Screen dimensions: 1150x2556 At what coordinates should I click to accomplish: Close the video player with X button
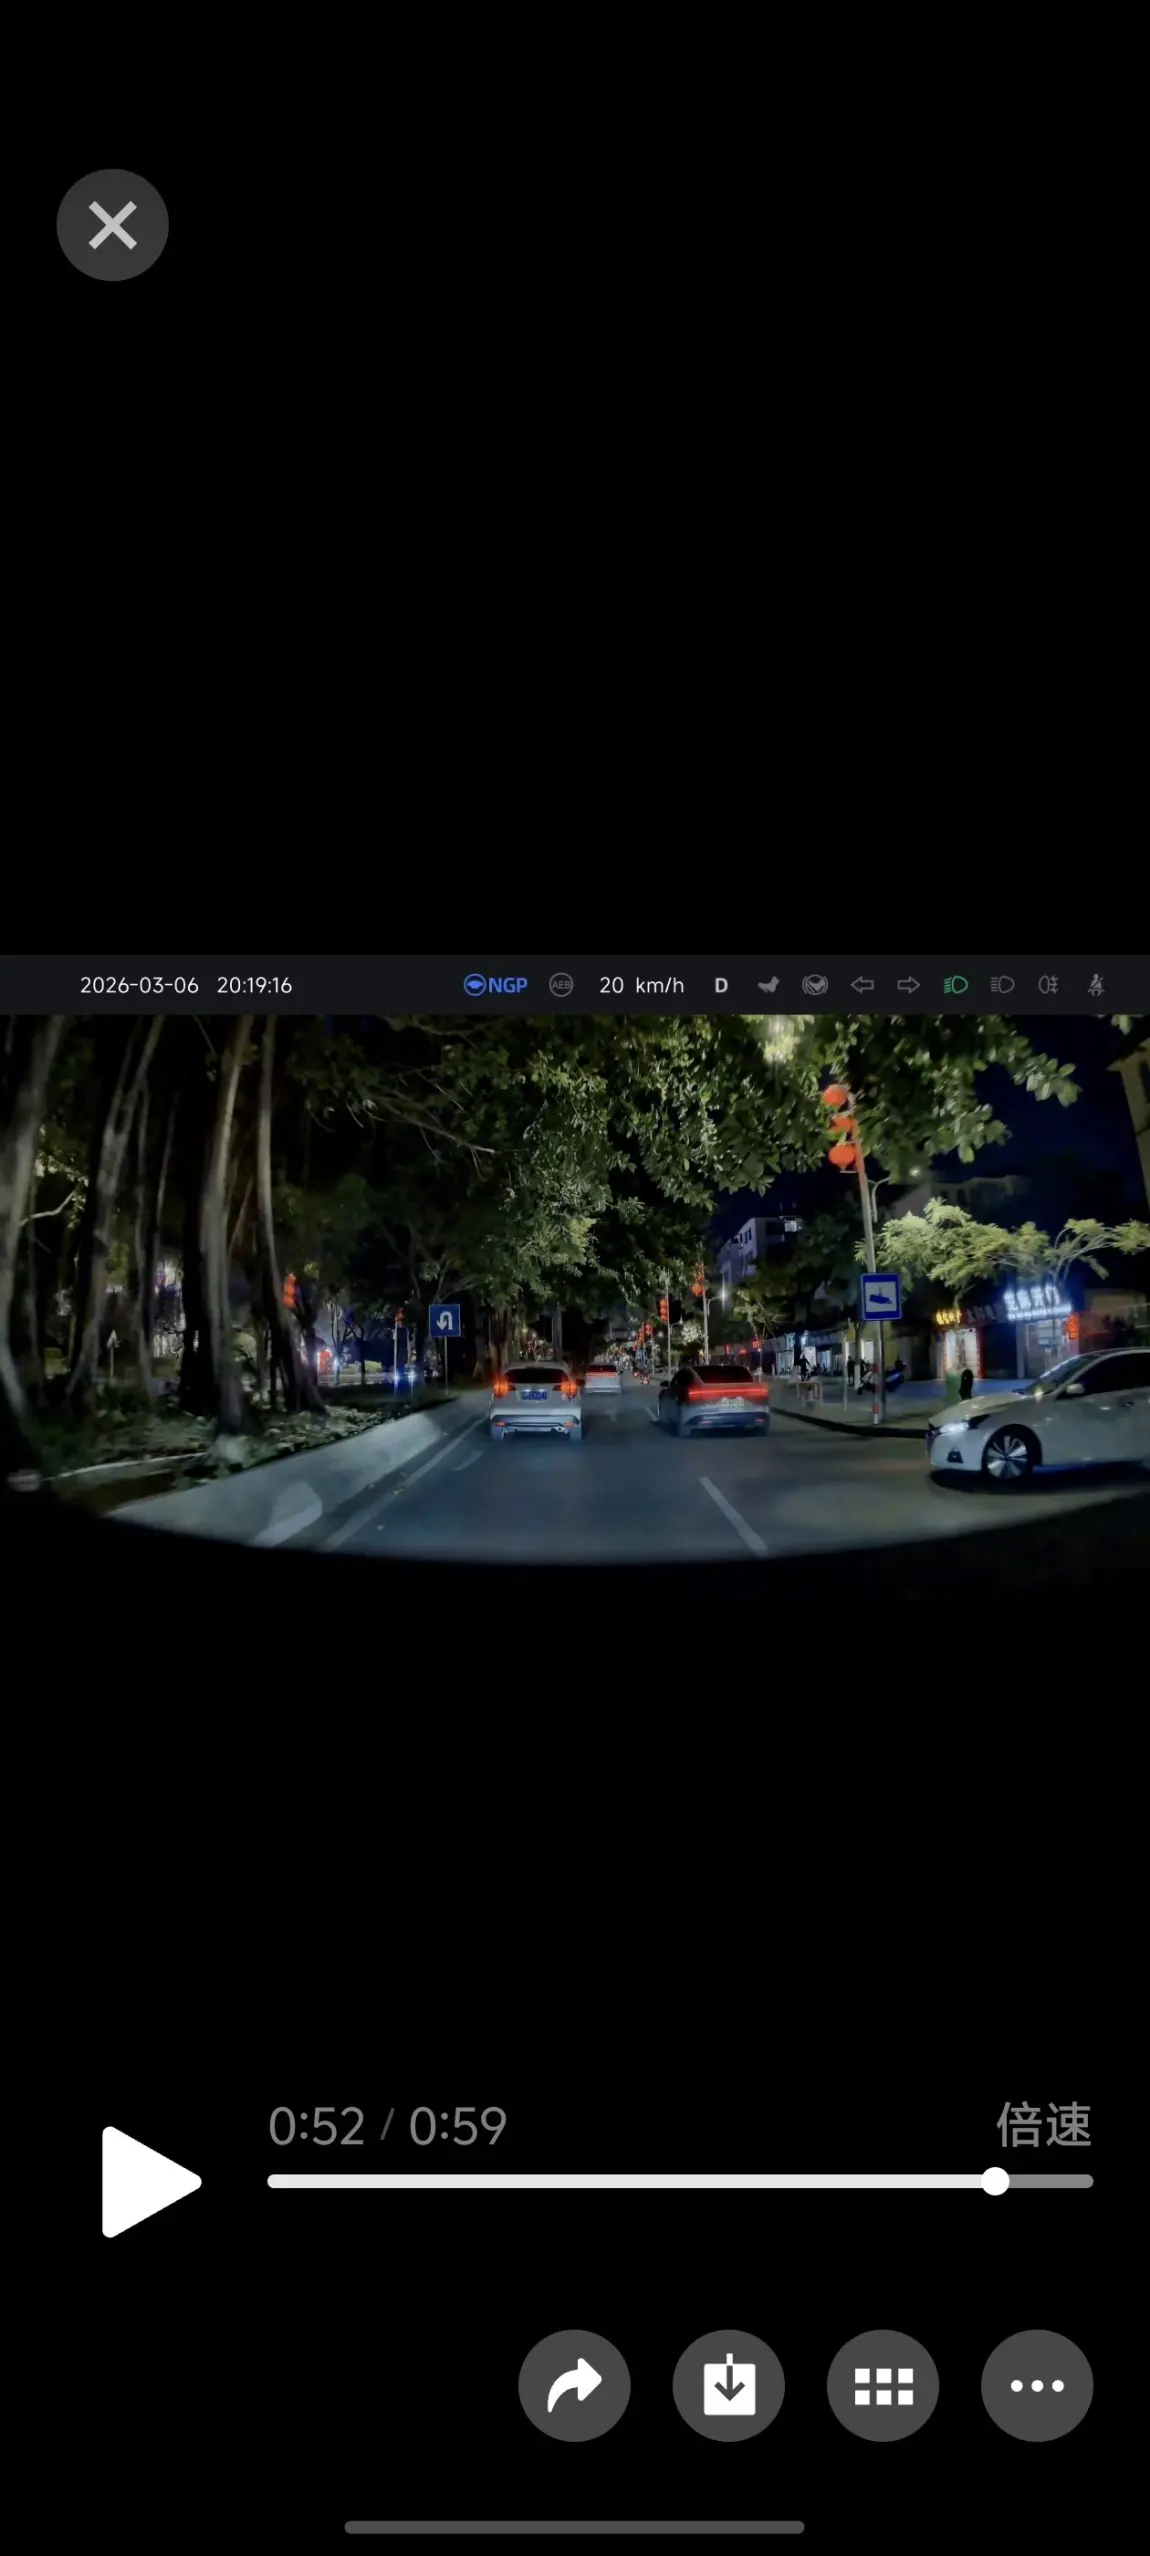(112, 225)
